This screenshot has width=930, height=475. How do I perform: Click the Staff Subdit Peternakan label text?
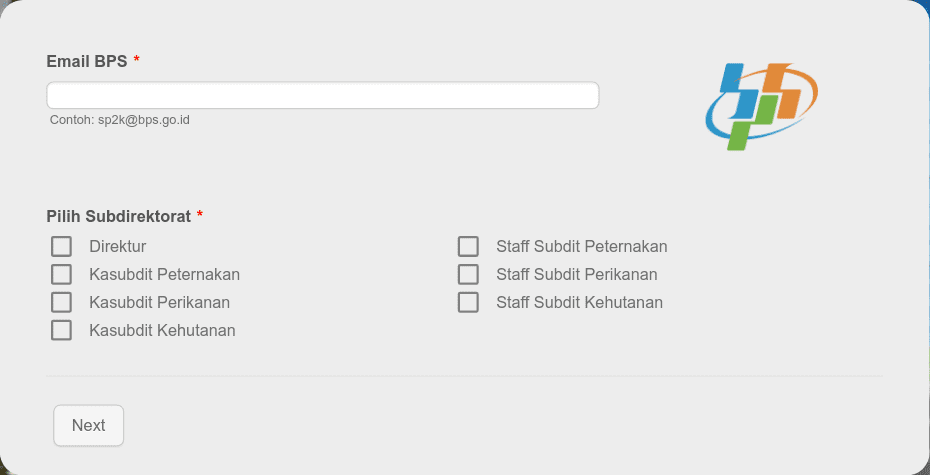click(x=582, y=247)
